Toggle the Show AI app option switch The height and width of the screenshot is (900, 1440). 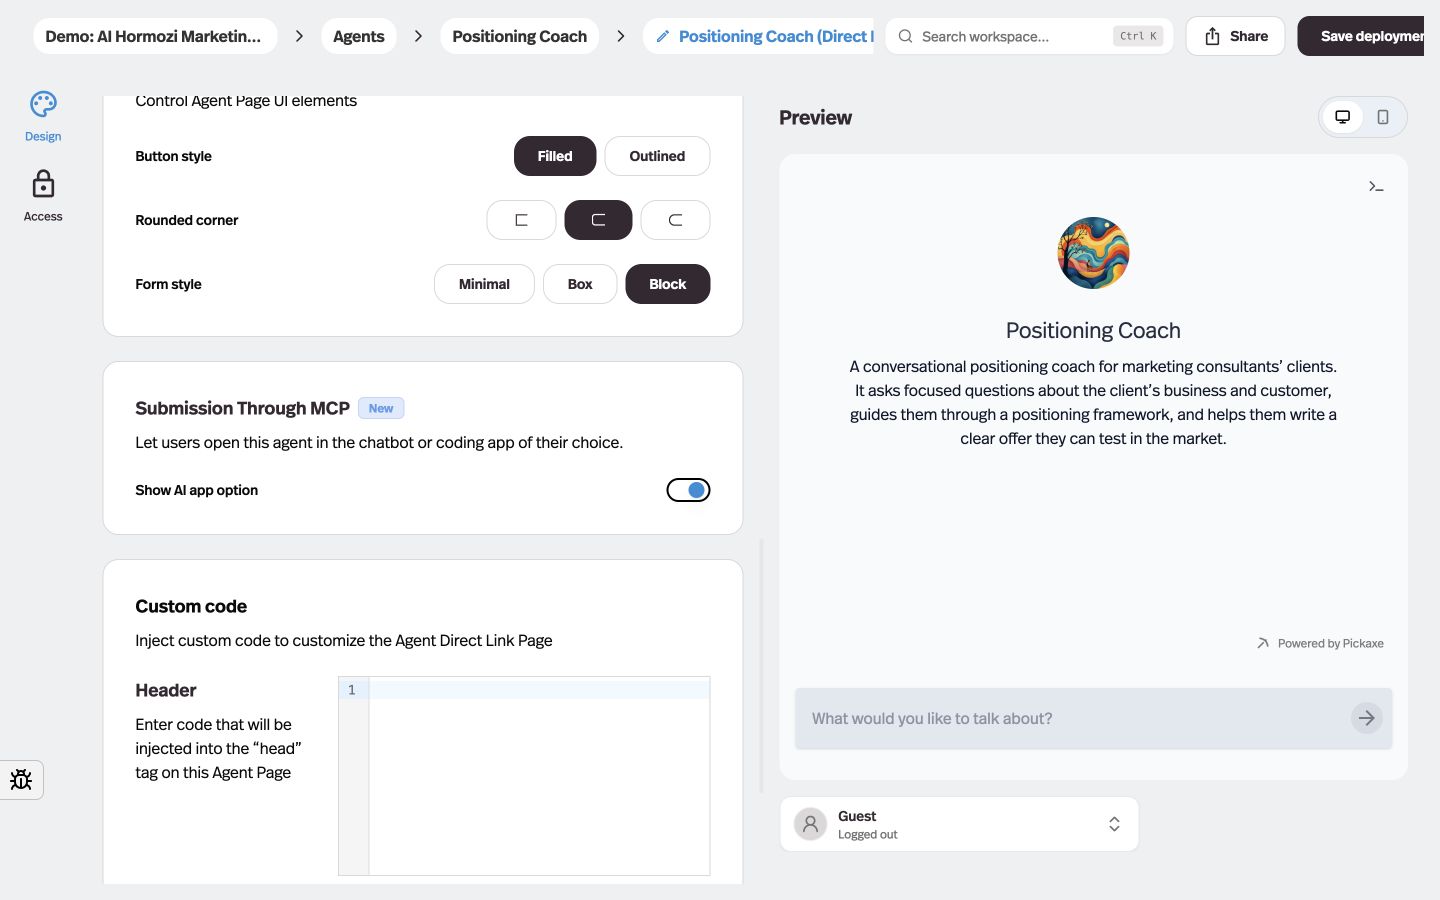tap(688, 490)
